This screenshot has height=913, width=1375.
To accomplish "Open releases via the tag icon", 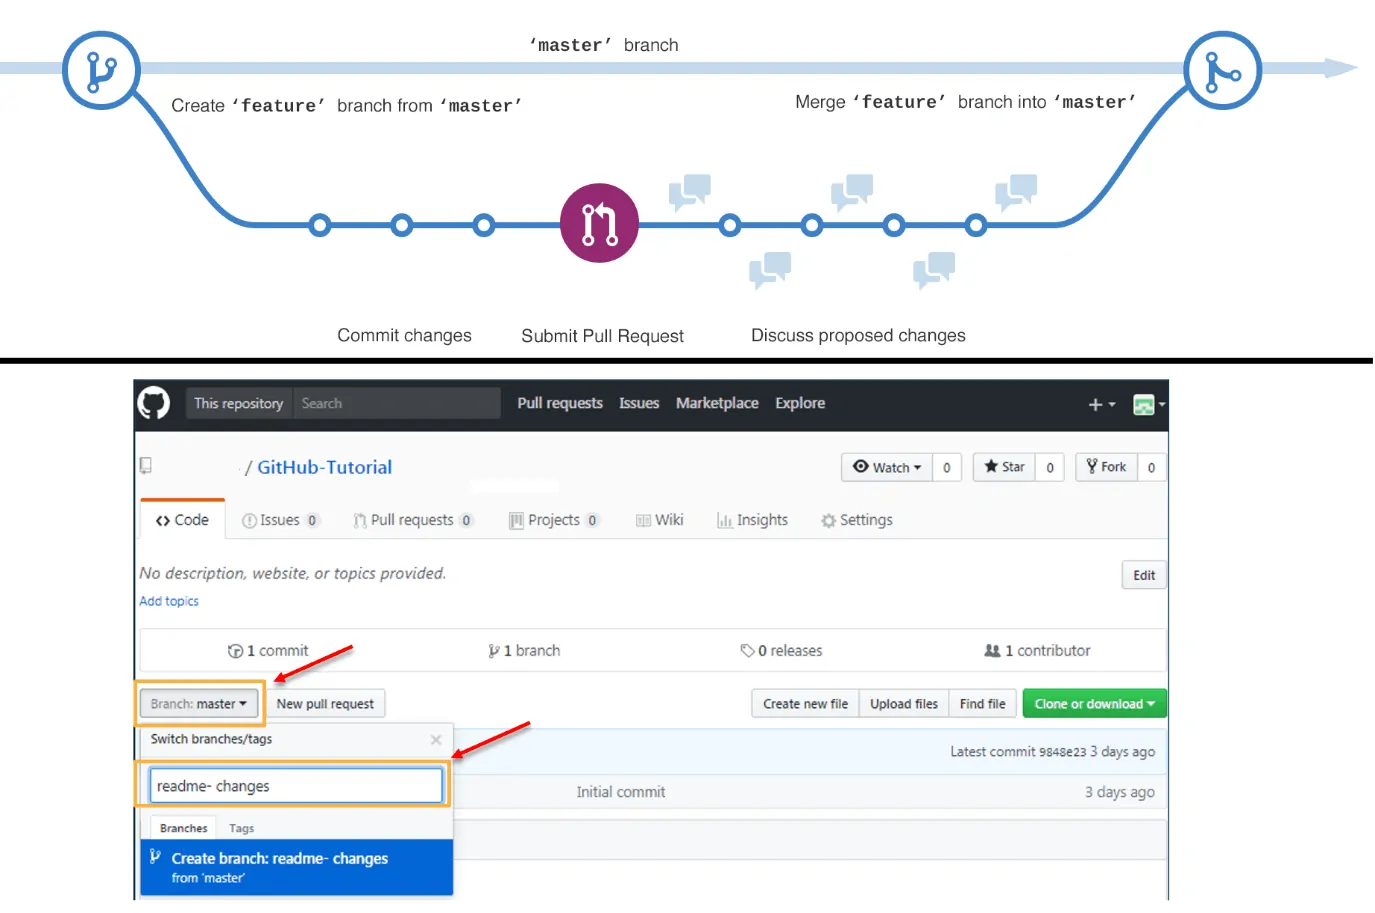I will (749, 650).
